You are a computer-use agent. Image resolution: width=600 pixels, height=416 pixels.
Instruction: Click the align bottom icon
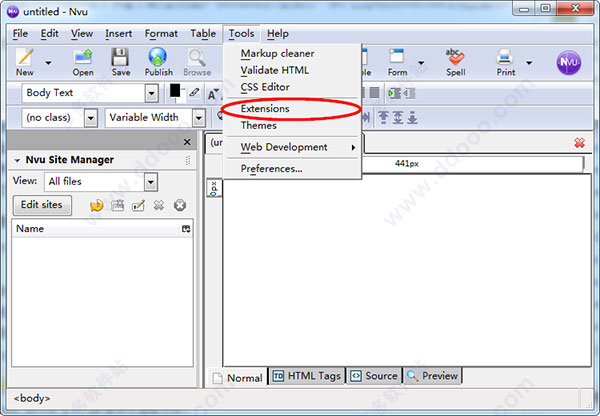[412, 117]
